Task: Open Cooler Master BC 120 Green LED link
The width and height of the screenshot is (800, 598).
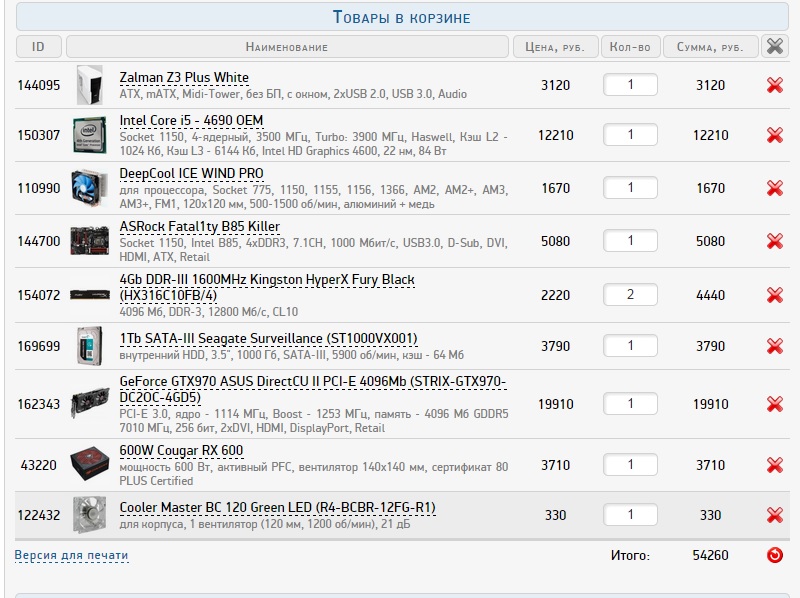Action: [x=278, y=508]
